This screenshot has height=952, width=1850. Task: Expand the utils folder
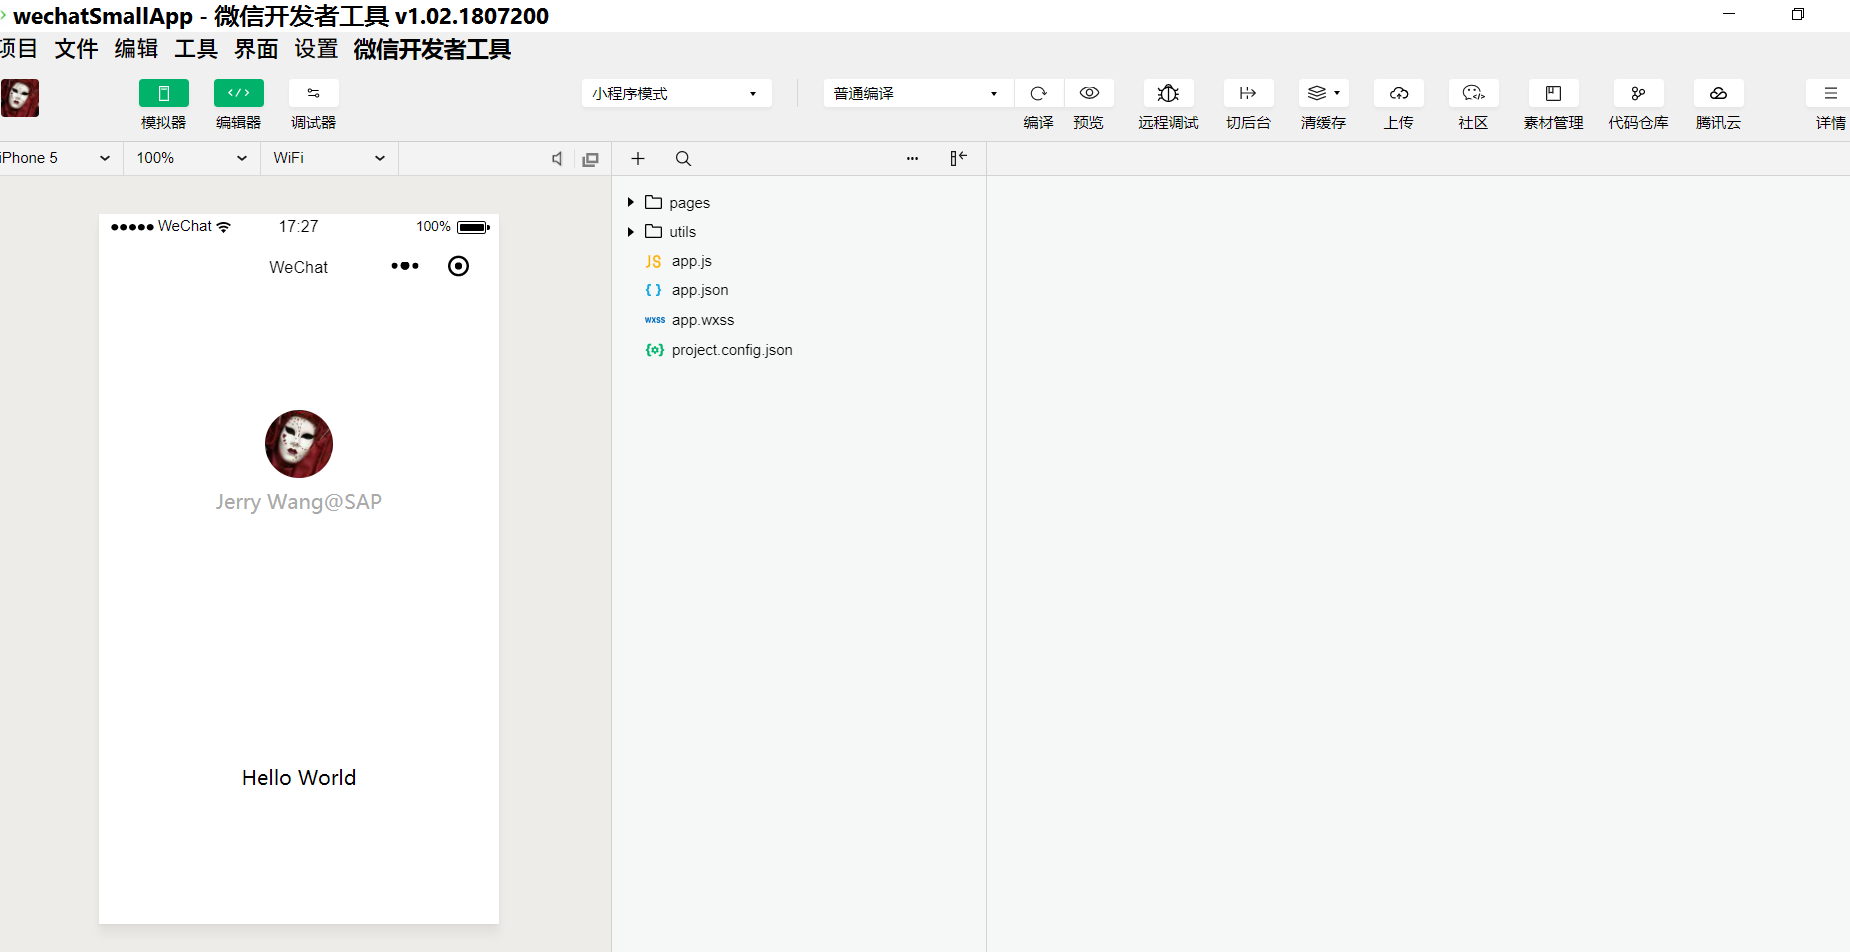point(631,232)
